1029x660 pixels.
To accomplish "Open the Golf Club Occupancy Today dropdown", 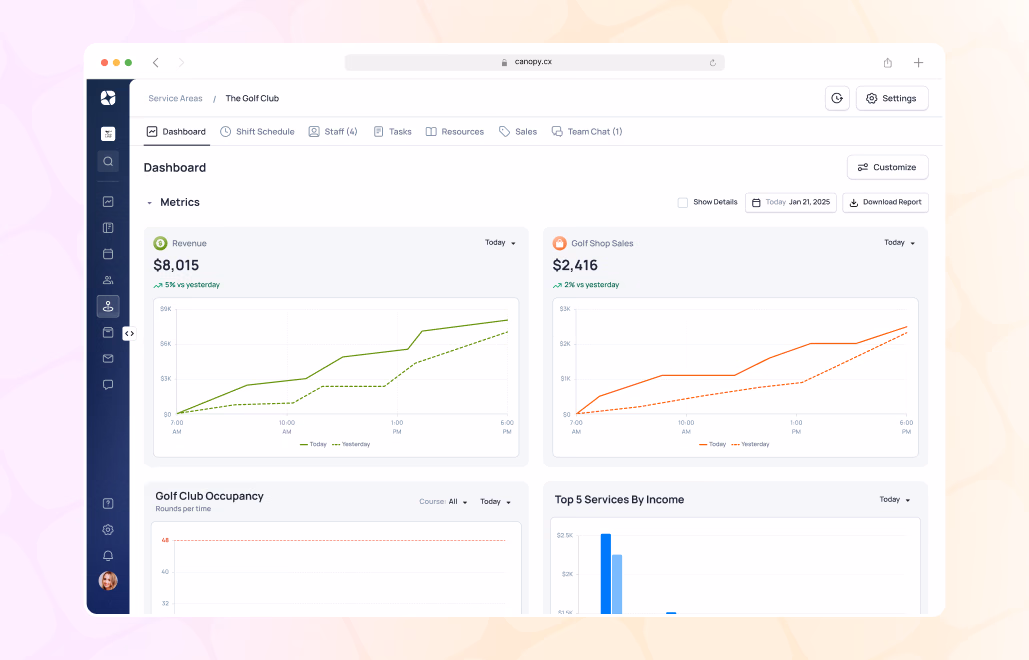I will [495, 502].
